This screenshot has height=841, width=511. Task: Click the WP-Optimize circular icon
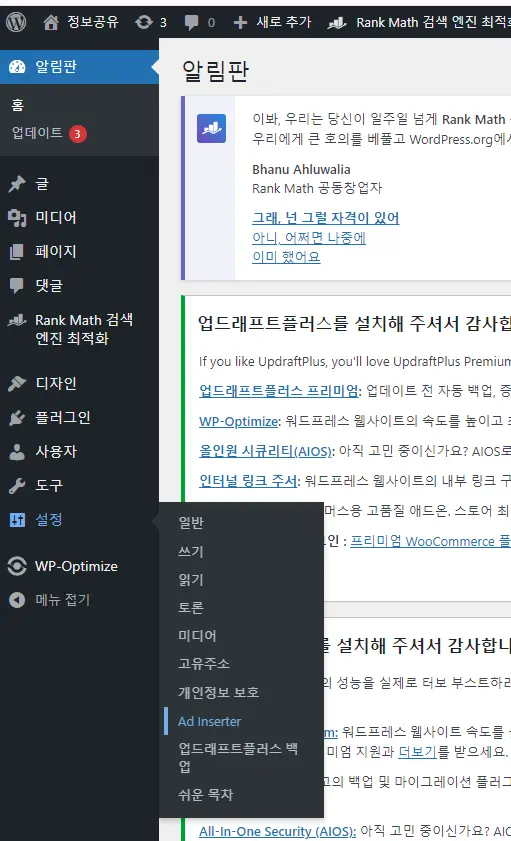[17, 566]
